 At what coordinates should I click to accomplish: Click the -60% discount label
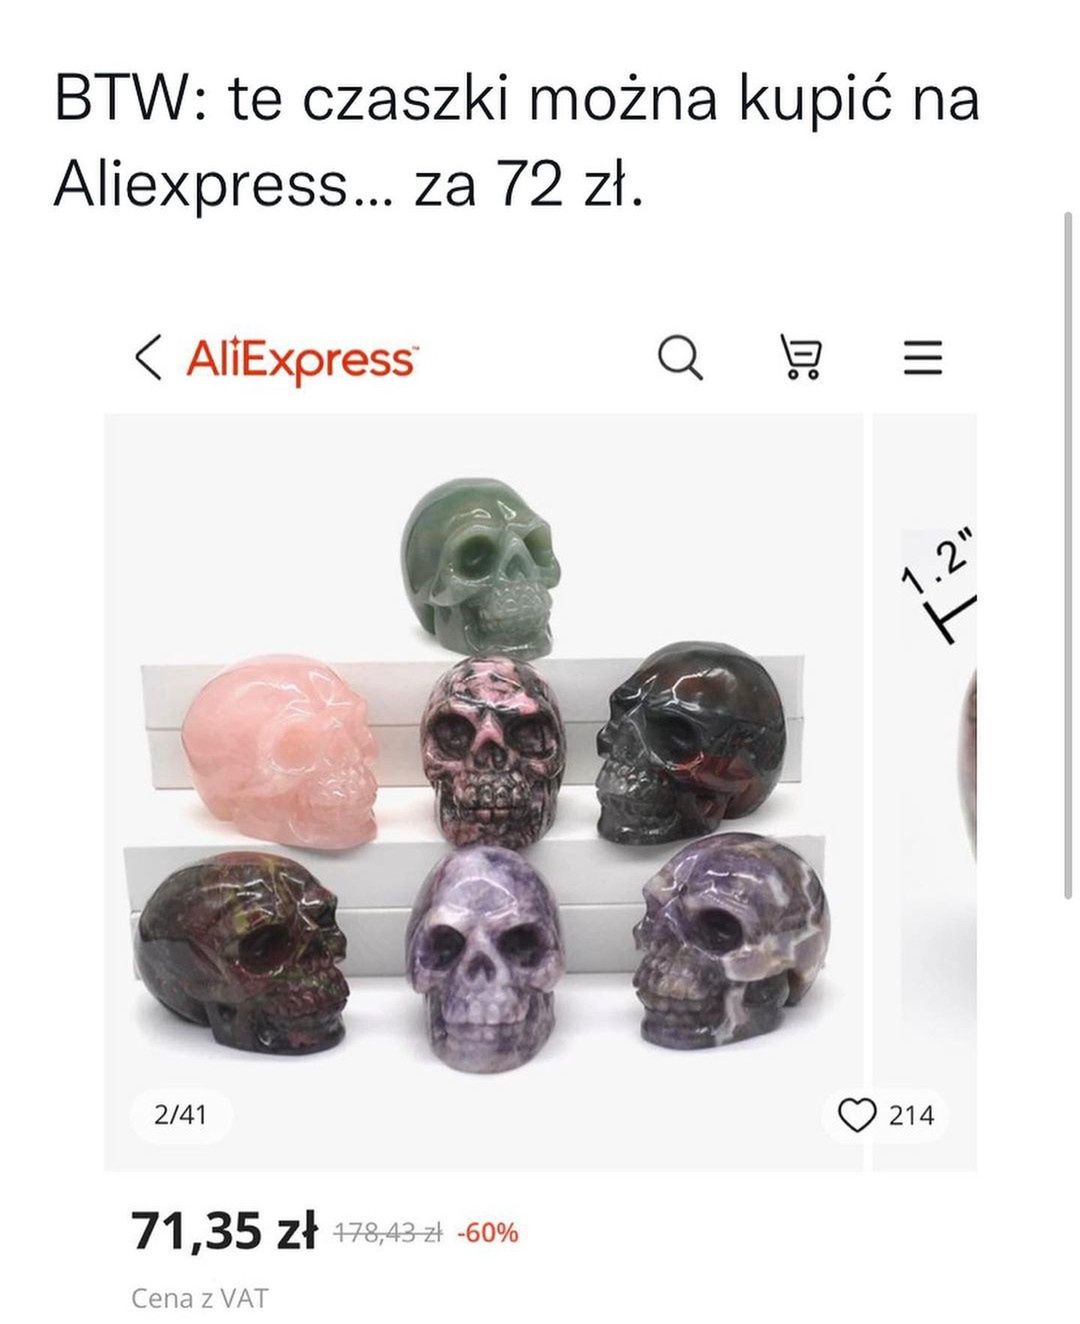[x=488, y=1233]
